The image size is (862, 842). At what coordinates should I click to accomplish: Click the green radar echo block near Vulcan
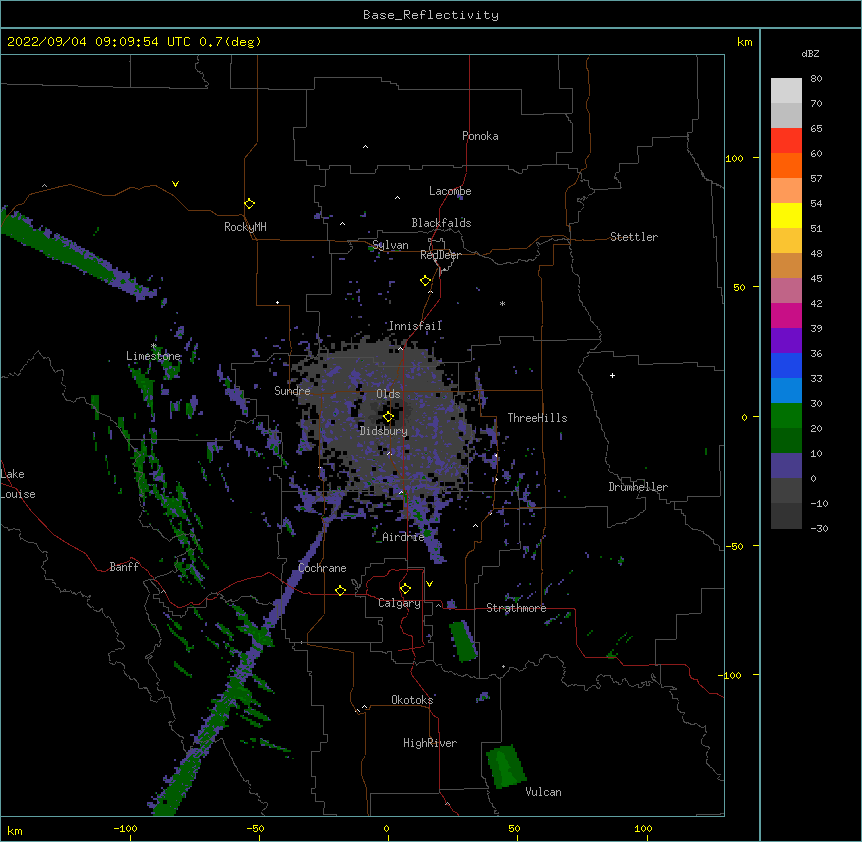[506, 766]
